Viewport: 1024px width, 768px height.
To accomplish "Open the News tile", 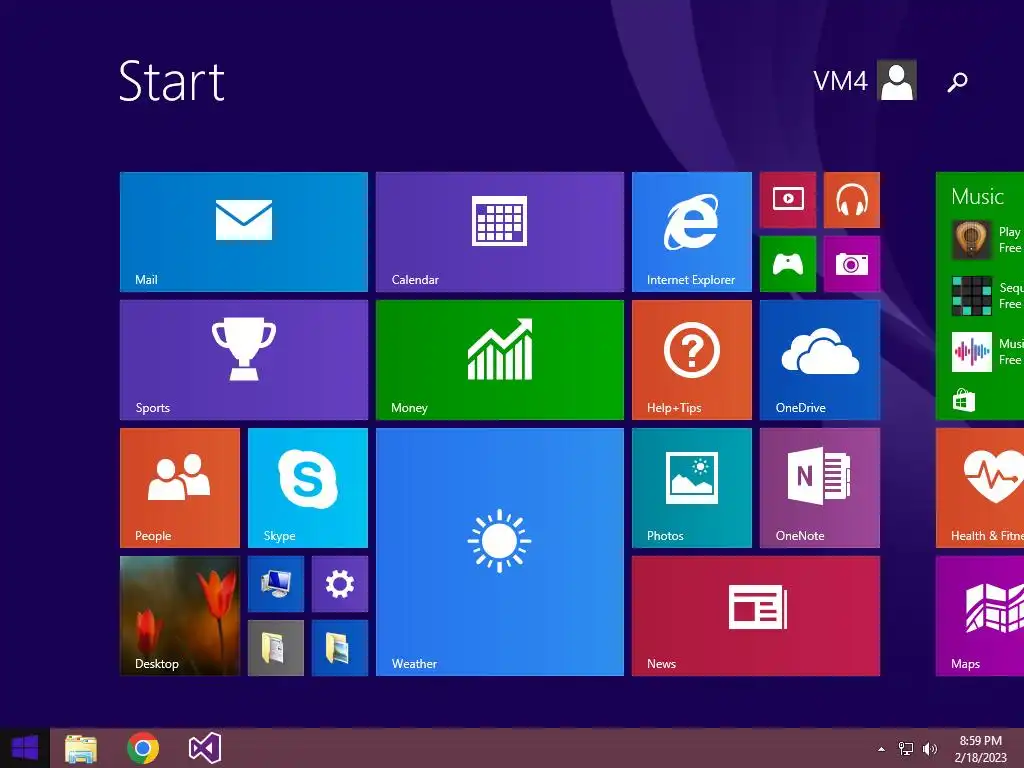I will coord(756,616).
